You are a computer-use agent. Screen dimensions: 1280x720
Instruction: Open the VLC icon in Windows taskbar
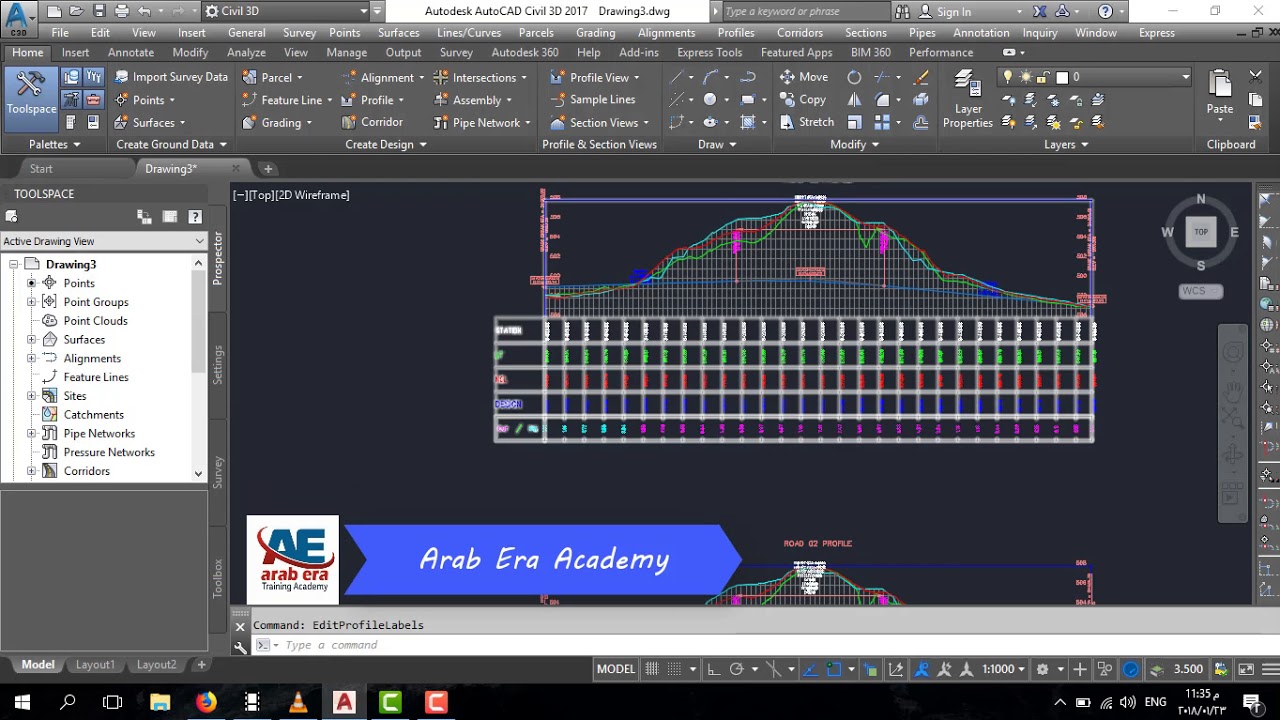coord(298,702)
